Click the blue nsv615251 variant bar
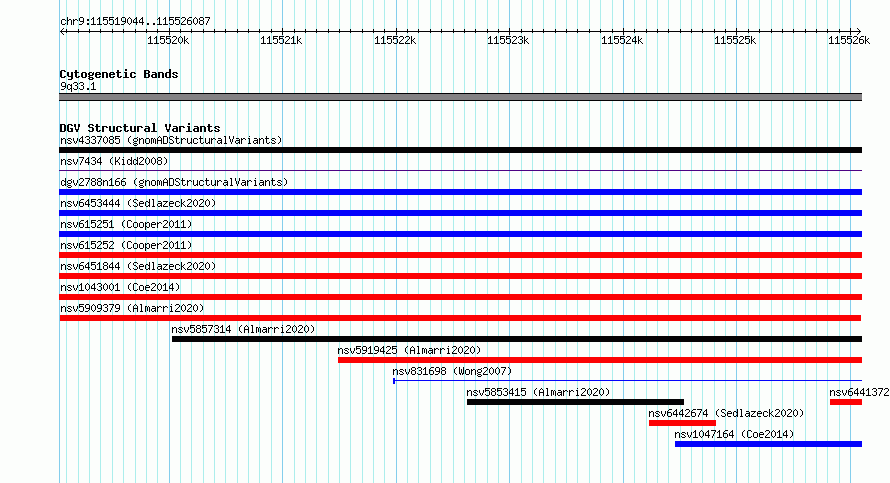890x483 pixels. tap(460, 234)
